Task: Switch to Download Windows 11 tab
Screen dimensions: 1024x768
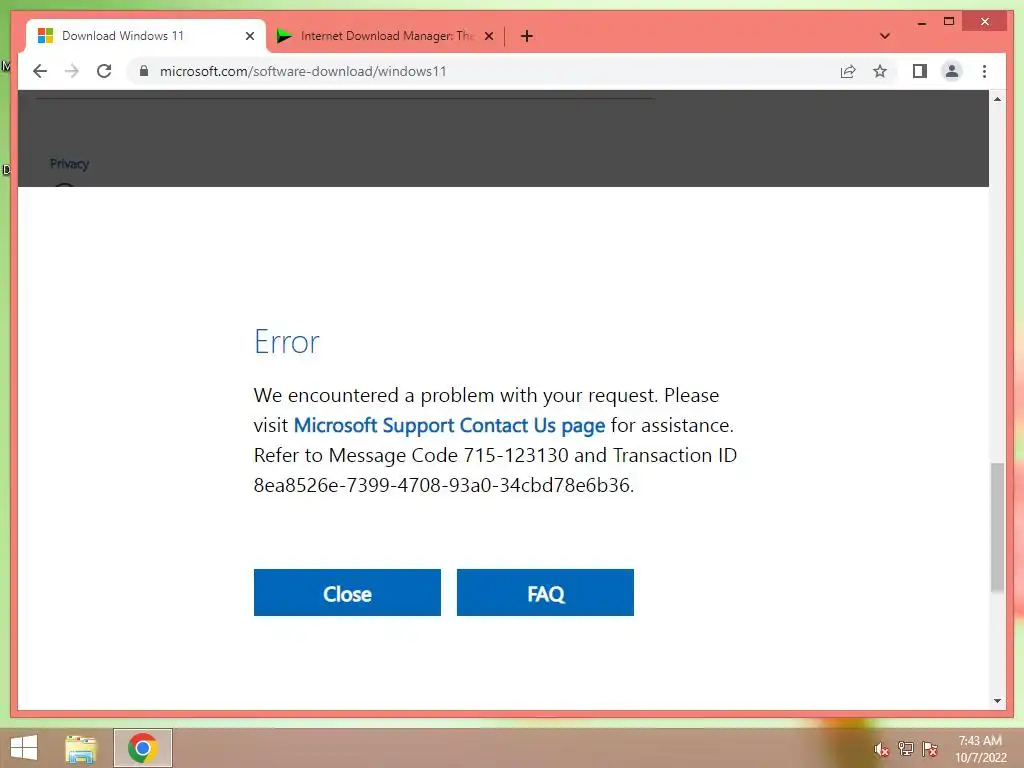Action: (x=144, y=36)
